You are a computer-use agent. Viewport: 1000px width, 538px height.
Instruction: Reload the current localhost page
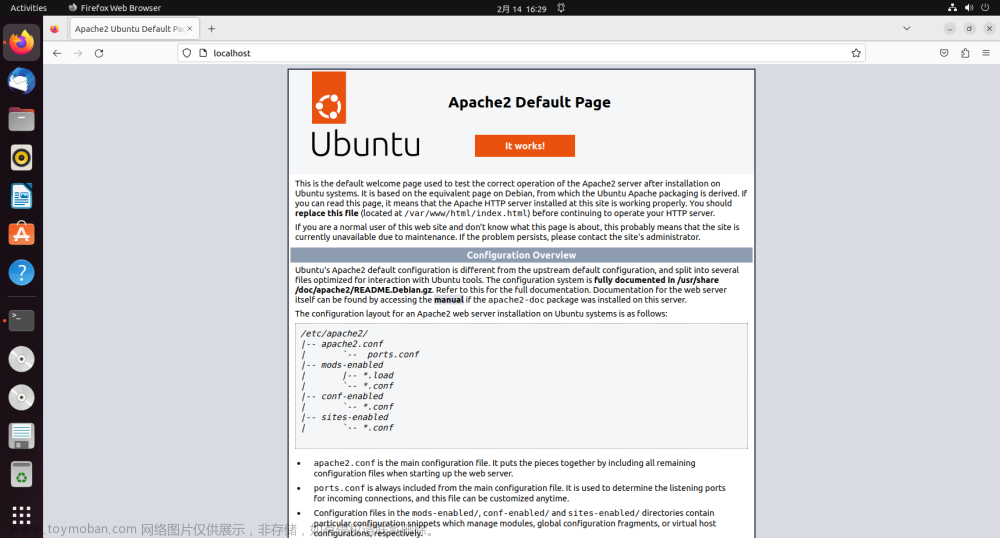pyautogui.click(x=99, y=53)
